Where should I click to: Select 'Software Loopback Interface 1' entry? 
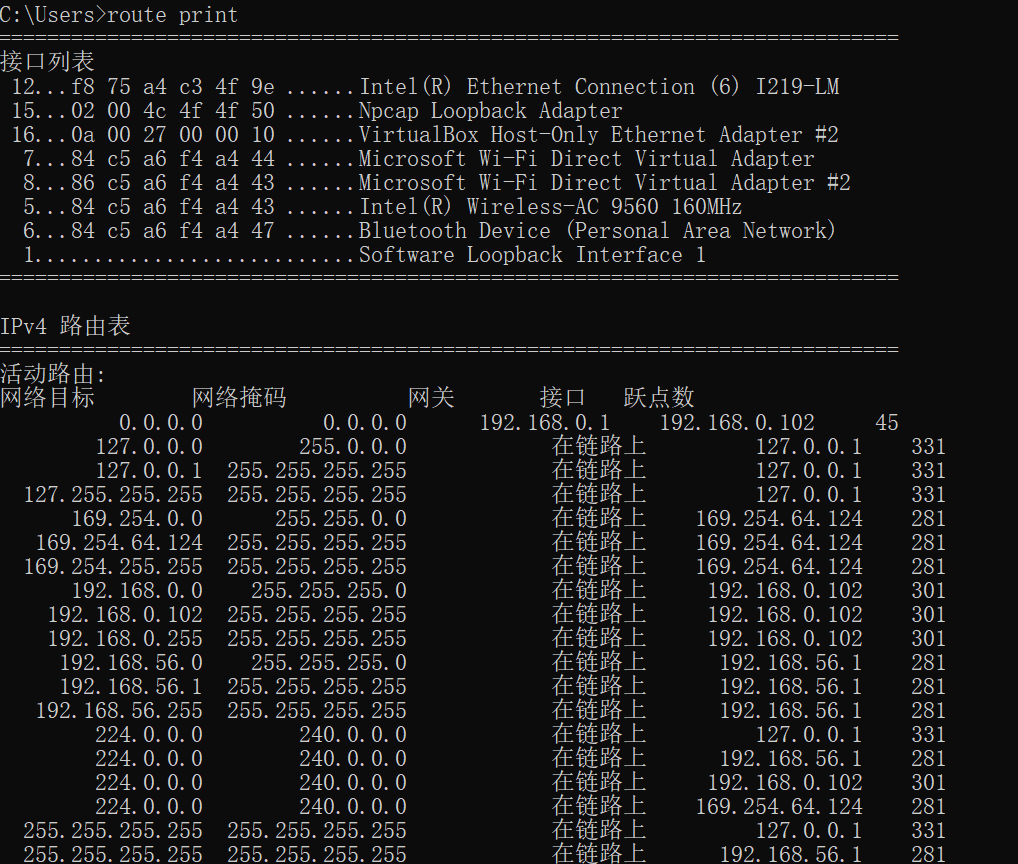[532, 254]
